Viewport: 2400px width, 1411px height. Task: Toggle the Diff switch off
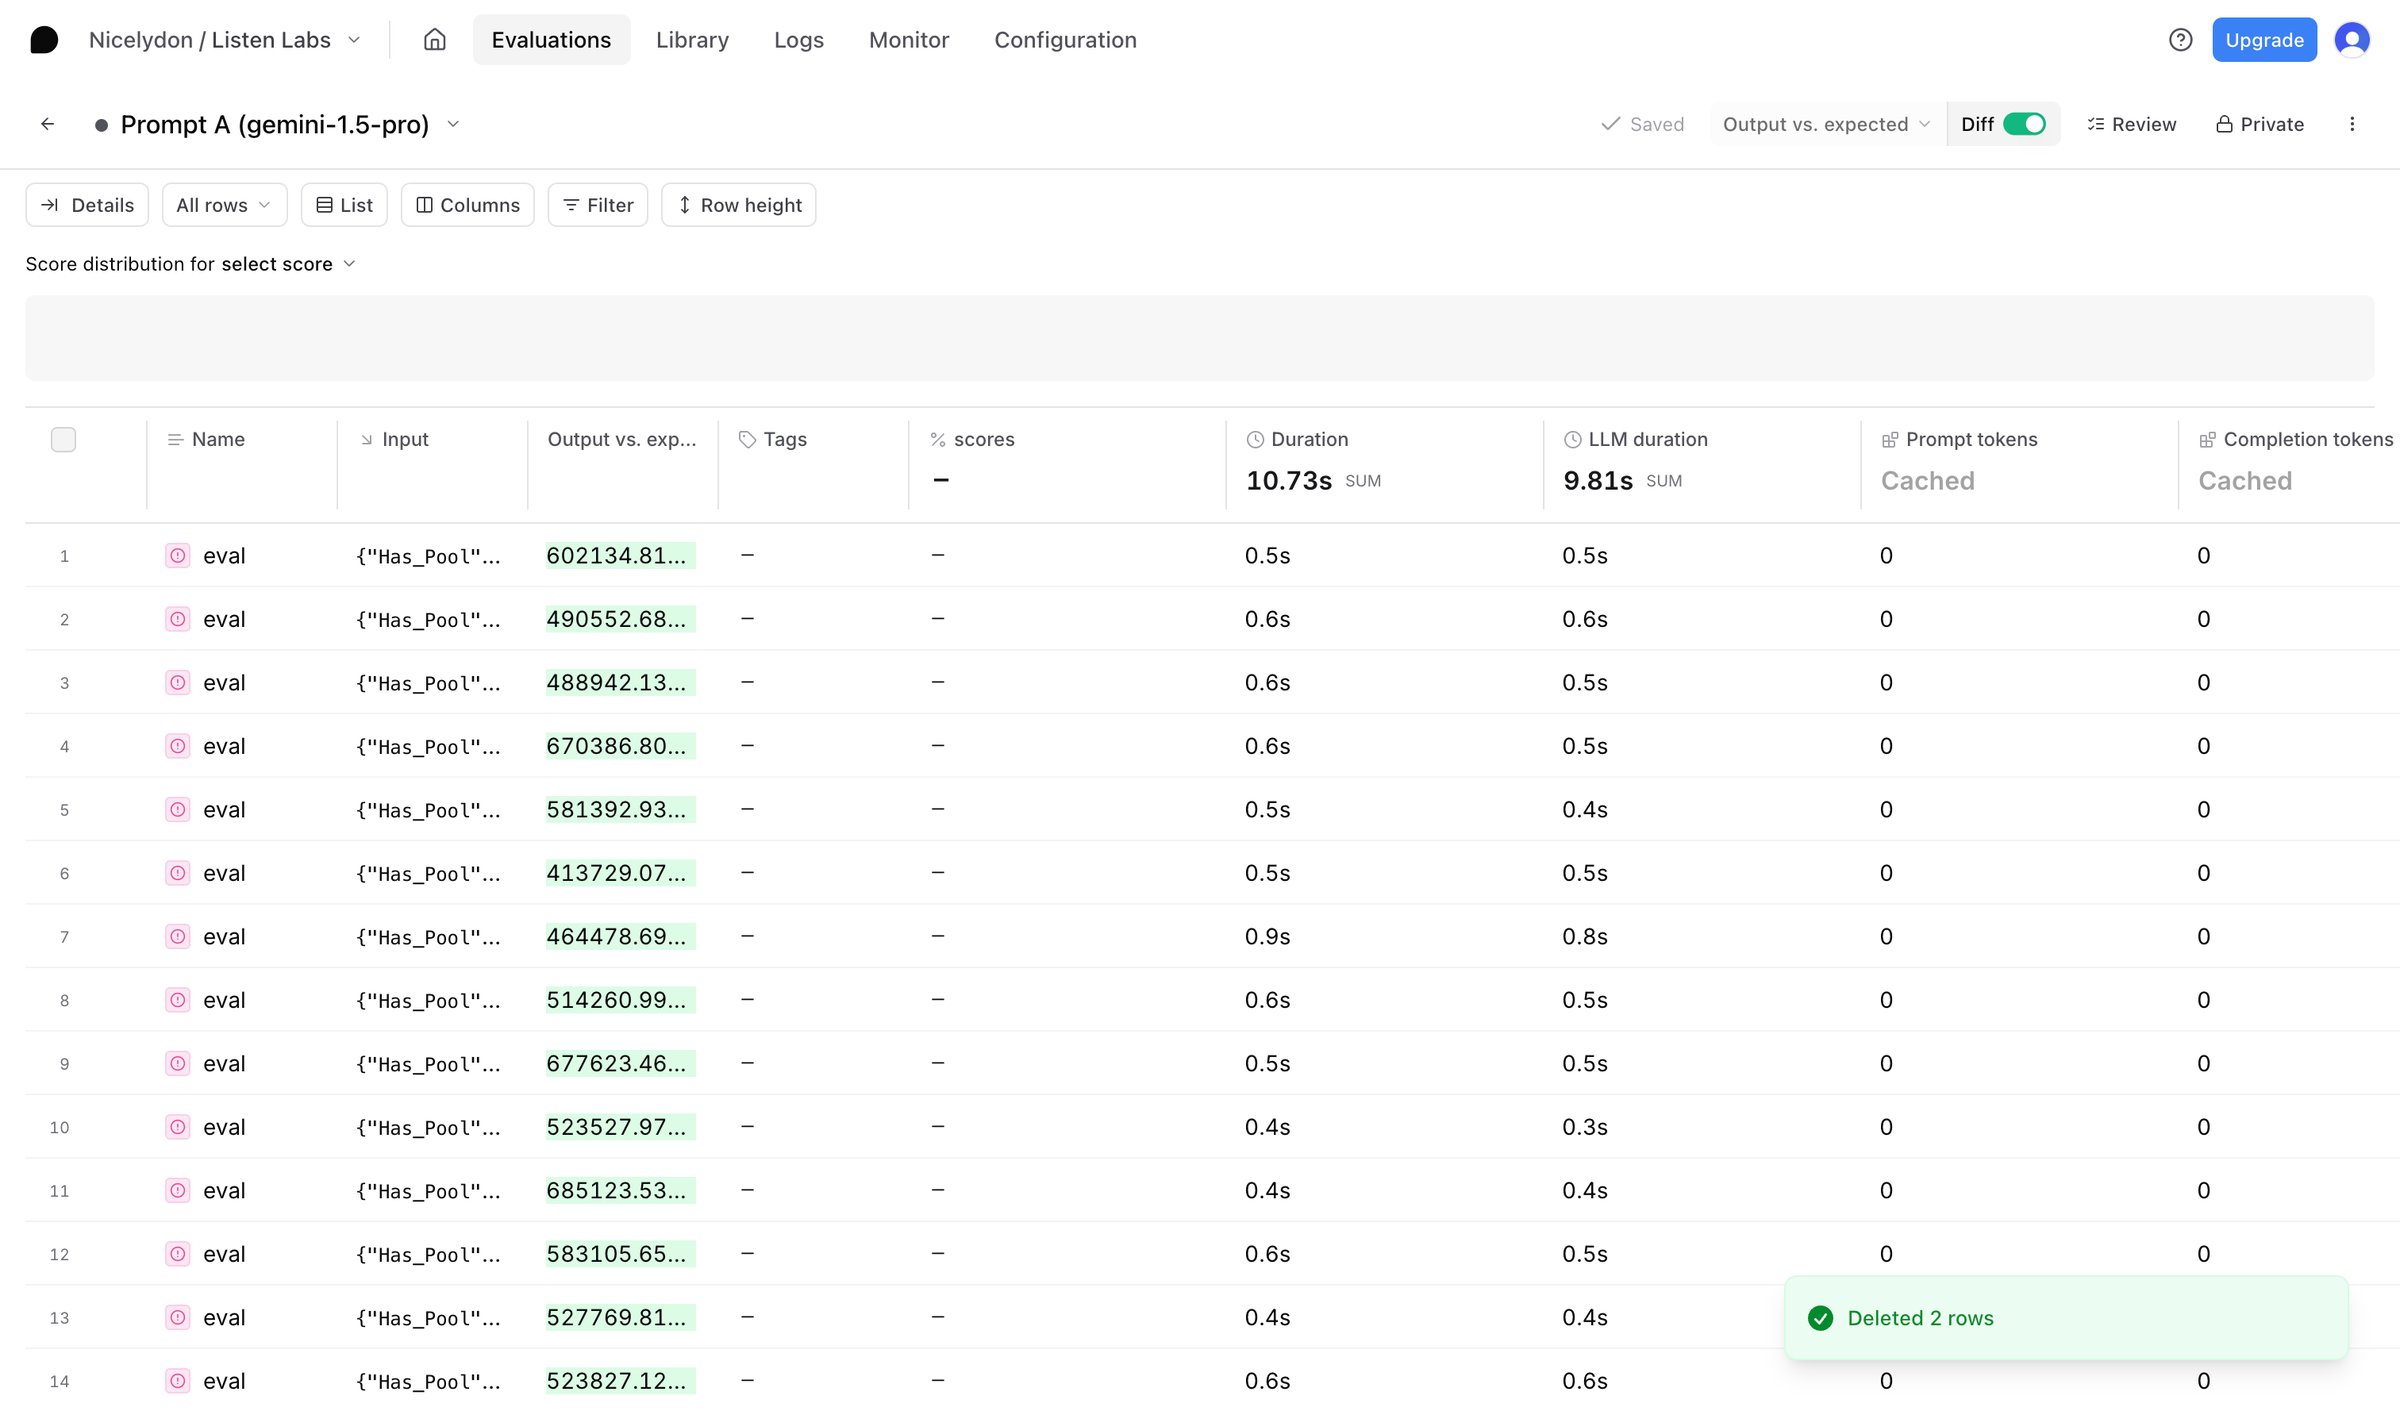coord(2024,124)
